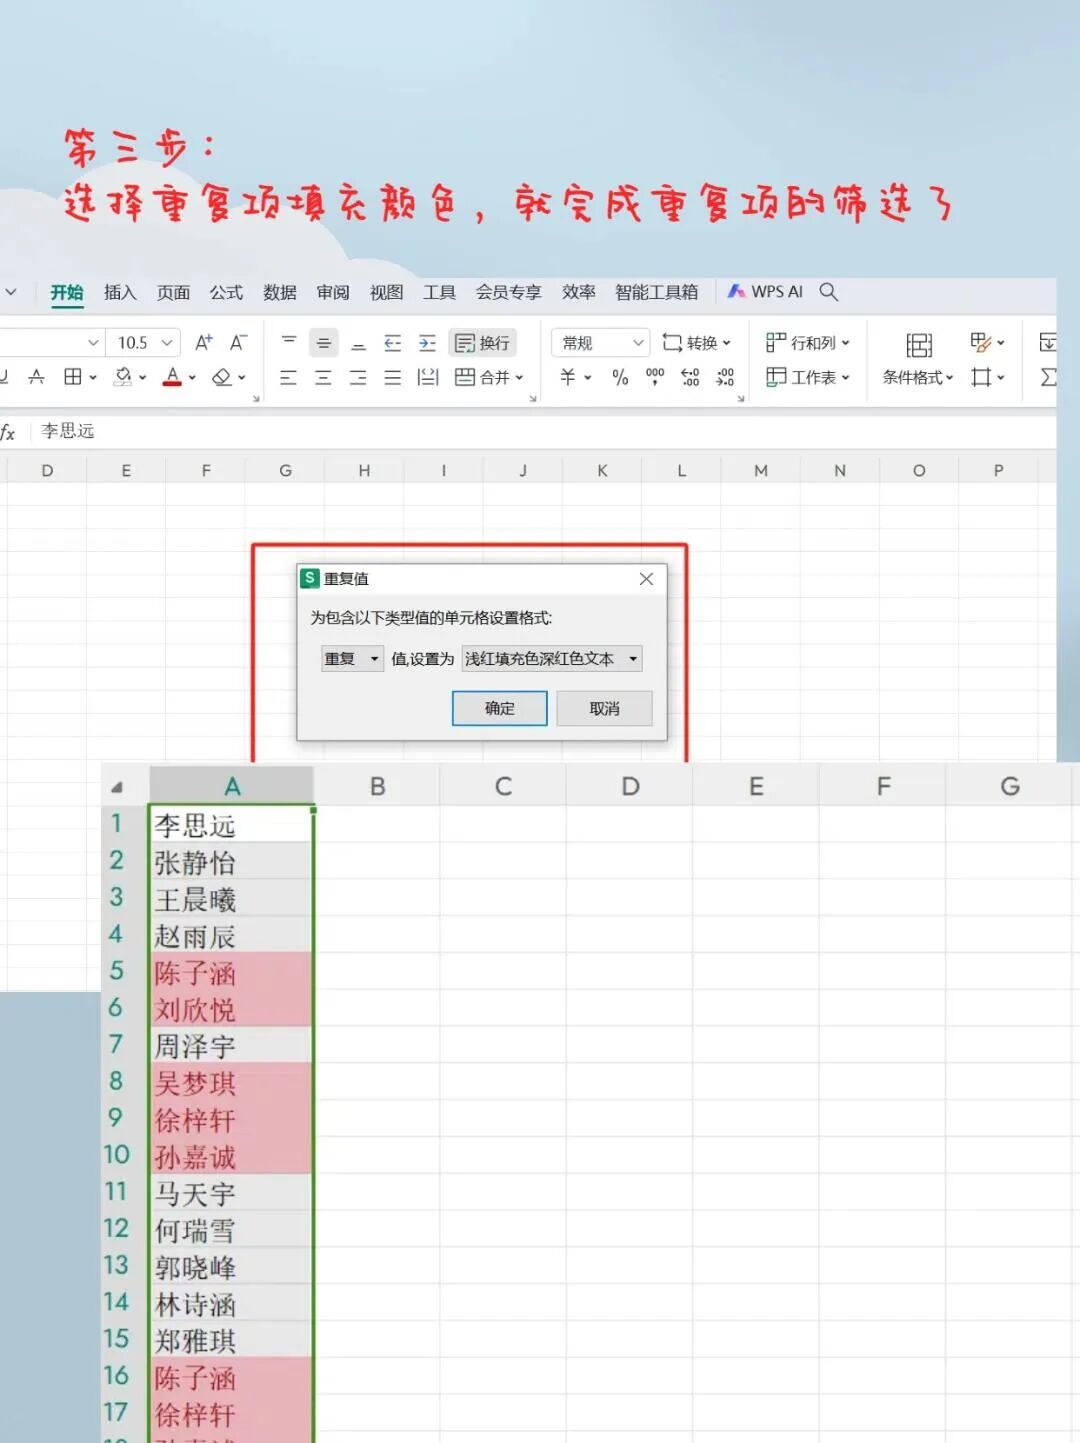The height and width of the screenshot is (1443, 1080).
Task: Decrease decimal places icon
Action: coord(725,377)
